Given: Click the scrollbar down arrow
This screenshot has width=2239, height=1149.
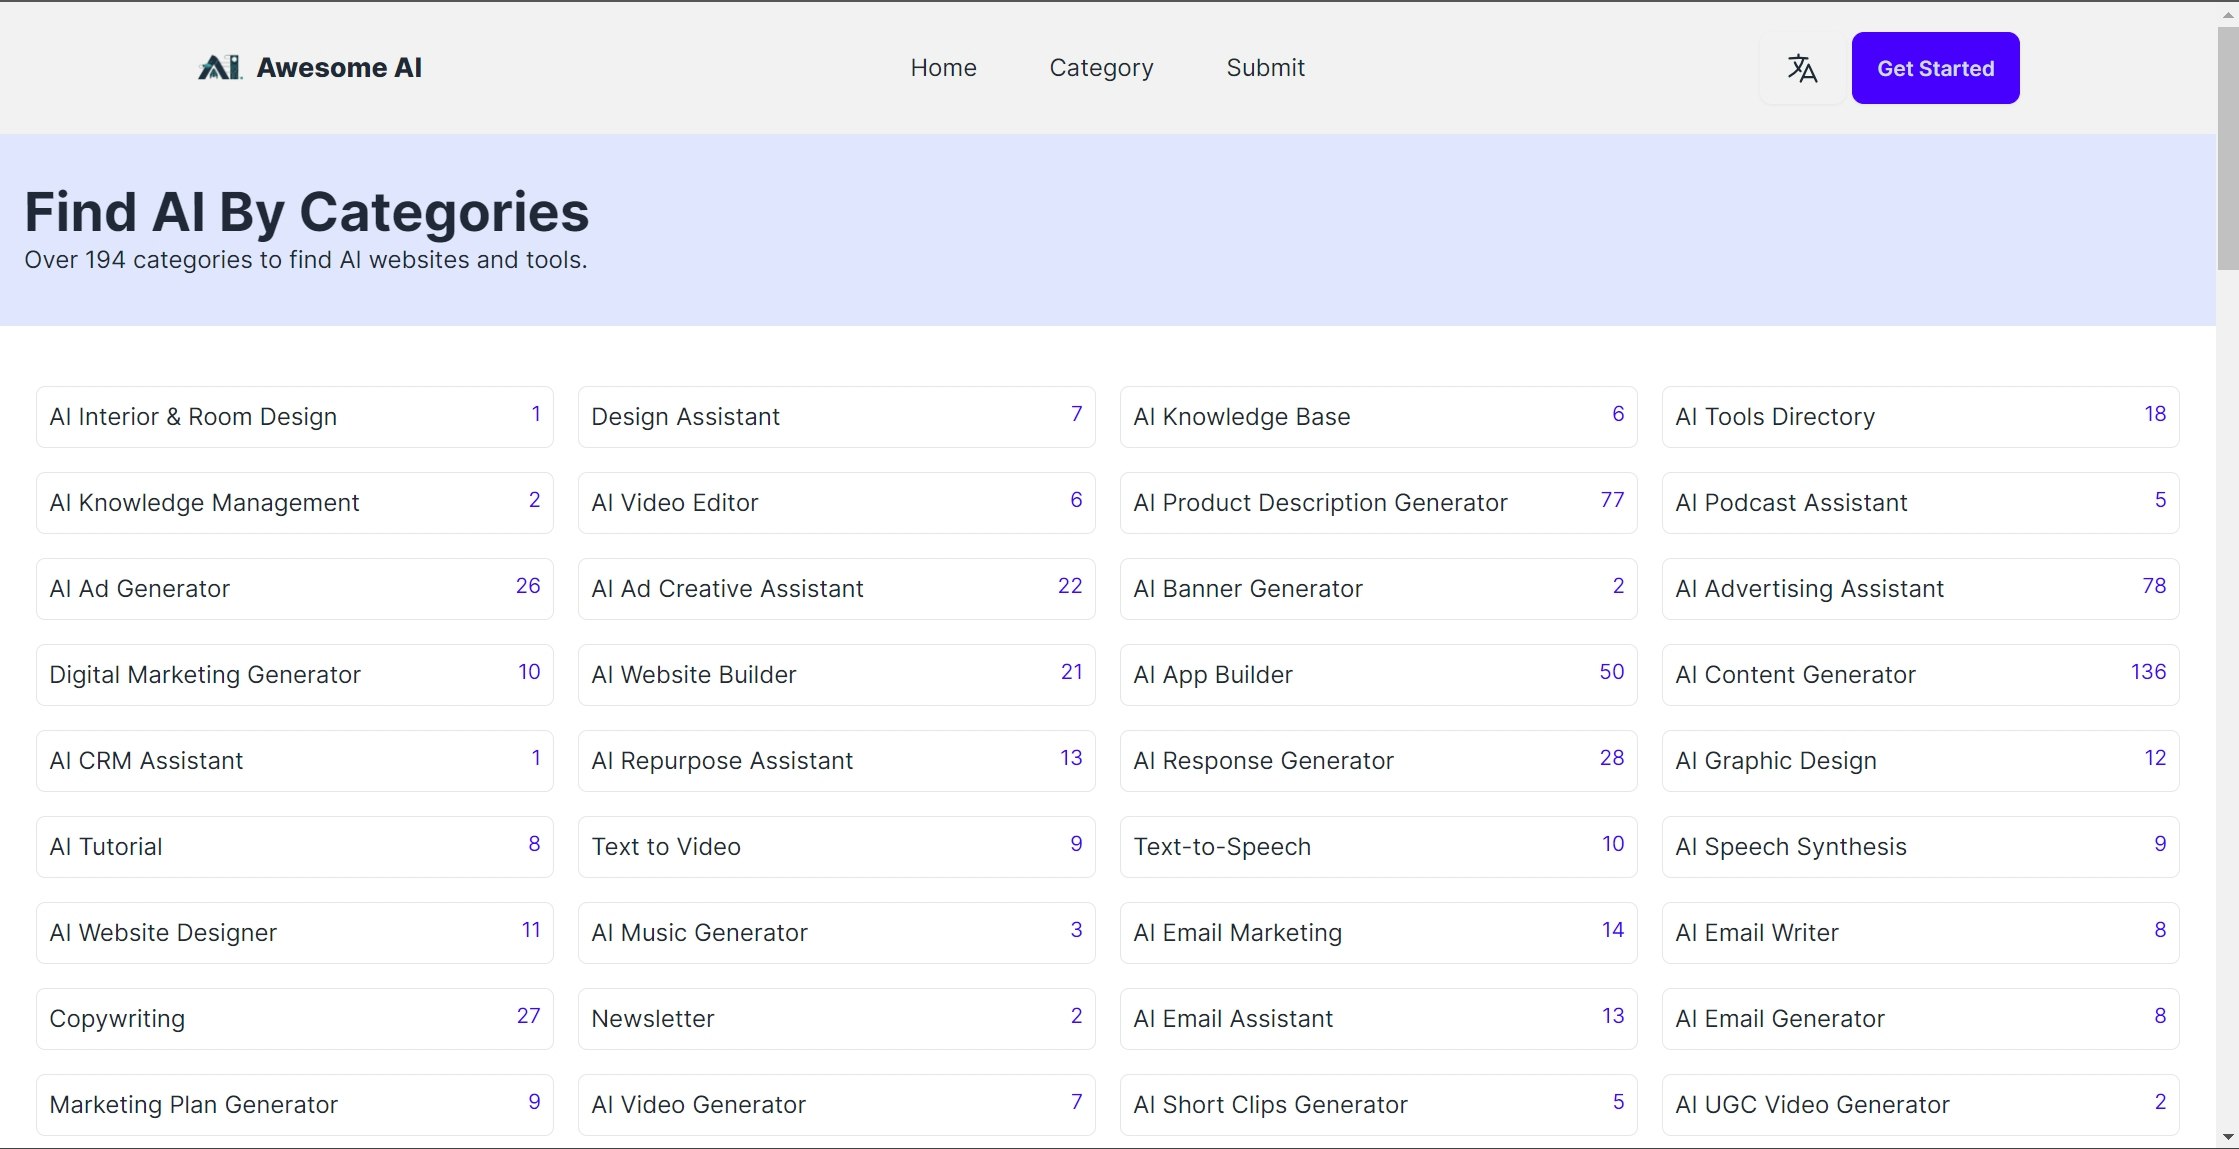Looking at the screenshot, I should (x=2227, y=1138).
